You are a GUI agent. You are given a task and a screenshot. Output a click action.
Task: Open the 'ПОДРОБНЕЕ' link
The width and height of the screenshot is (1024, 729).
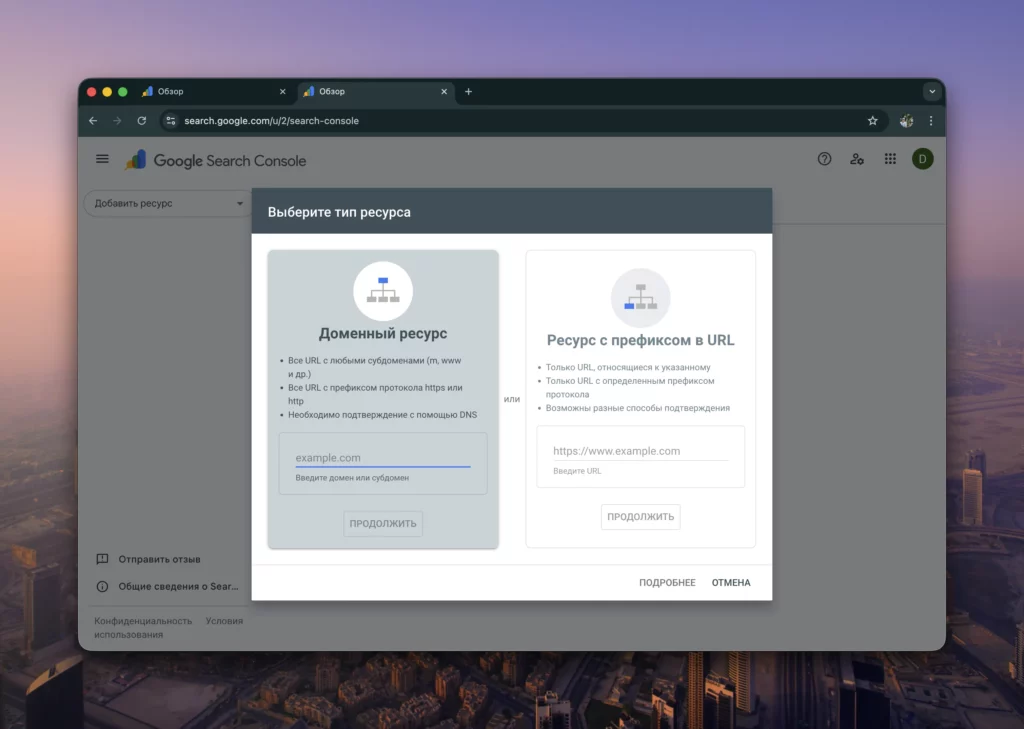667,583
